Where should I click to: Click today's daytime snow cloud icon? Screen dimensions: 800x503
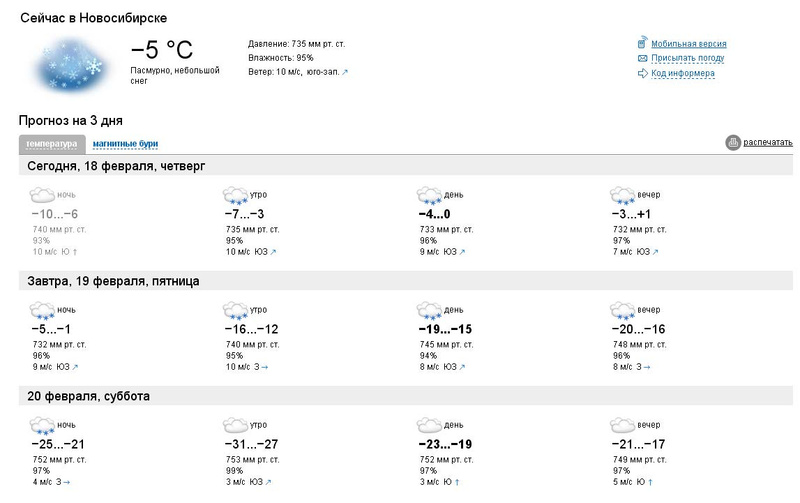tap(430, 195)
